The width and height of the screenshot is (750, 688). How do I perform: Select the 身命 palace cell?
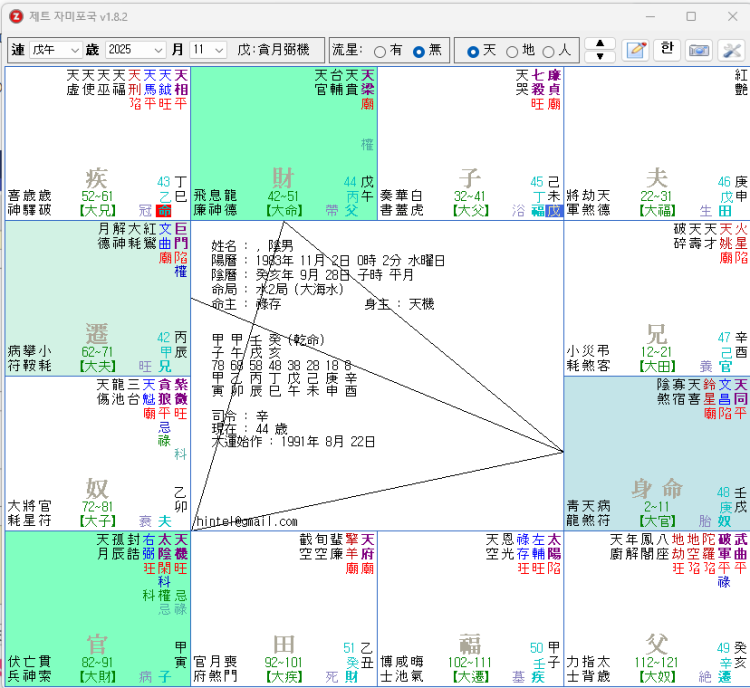coord(657,488)
